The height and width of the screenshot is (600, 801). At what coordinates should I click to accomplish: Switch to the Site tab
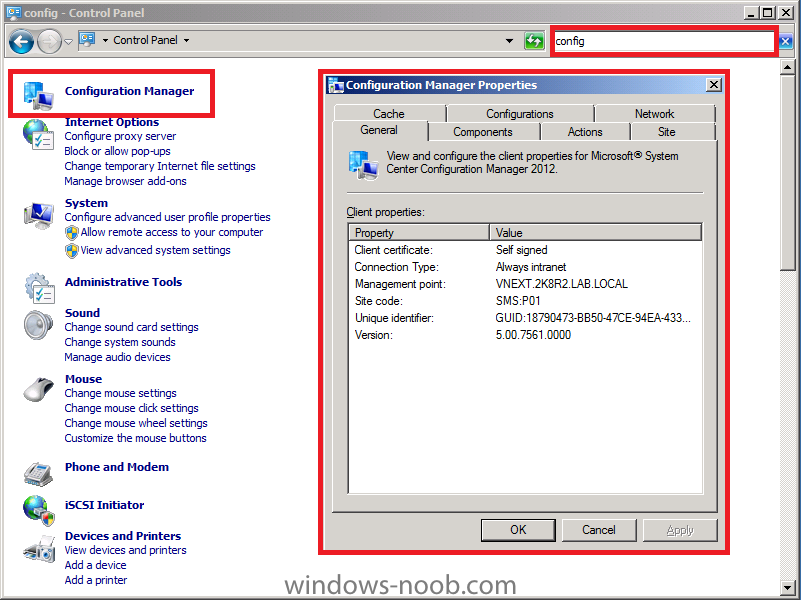tap(667, 132)
